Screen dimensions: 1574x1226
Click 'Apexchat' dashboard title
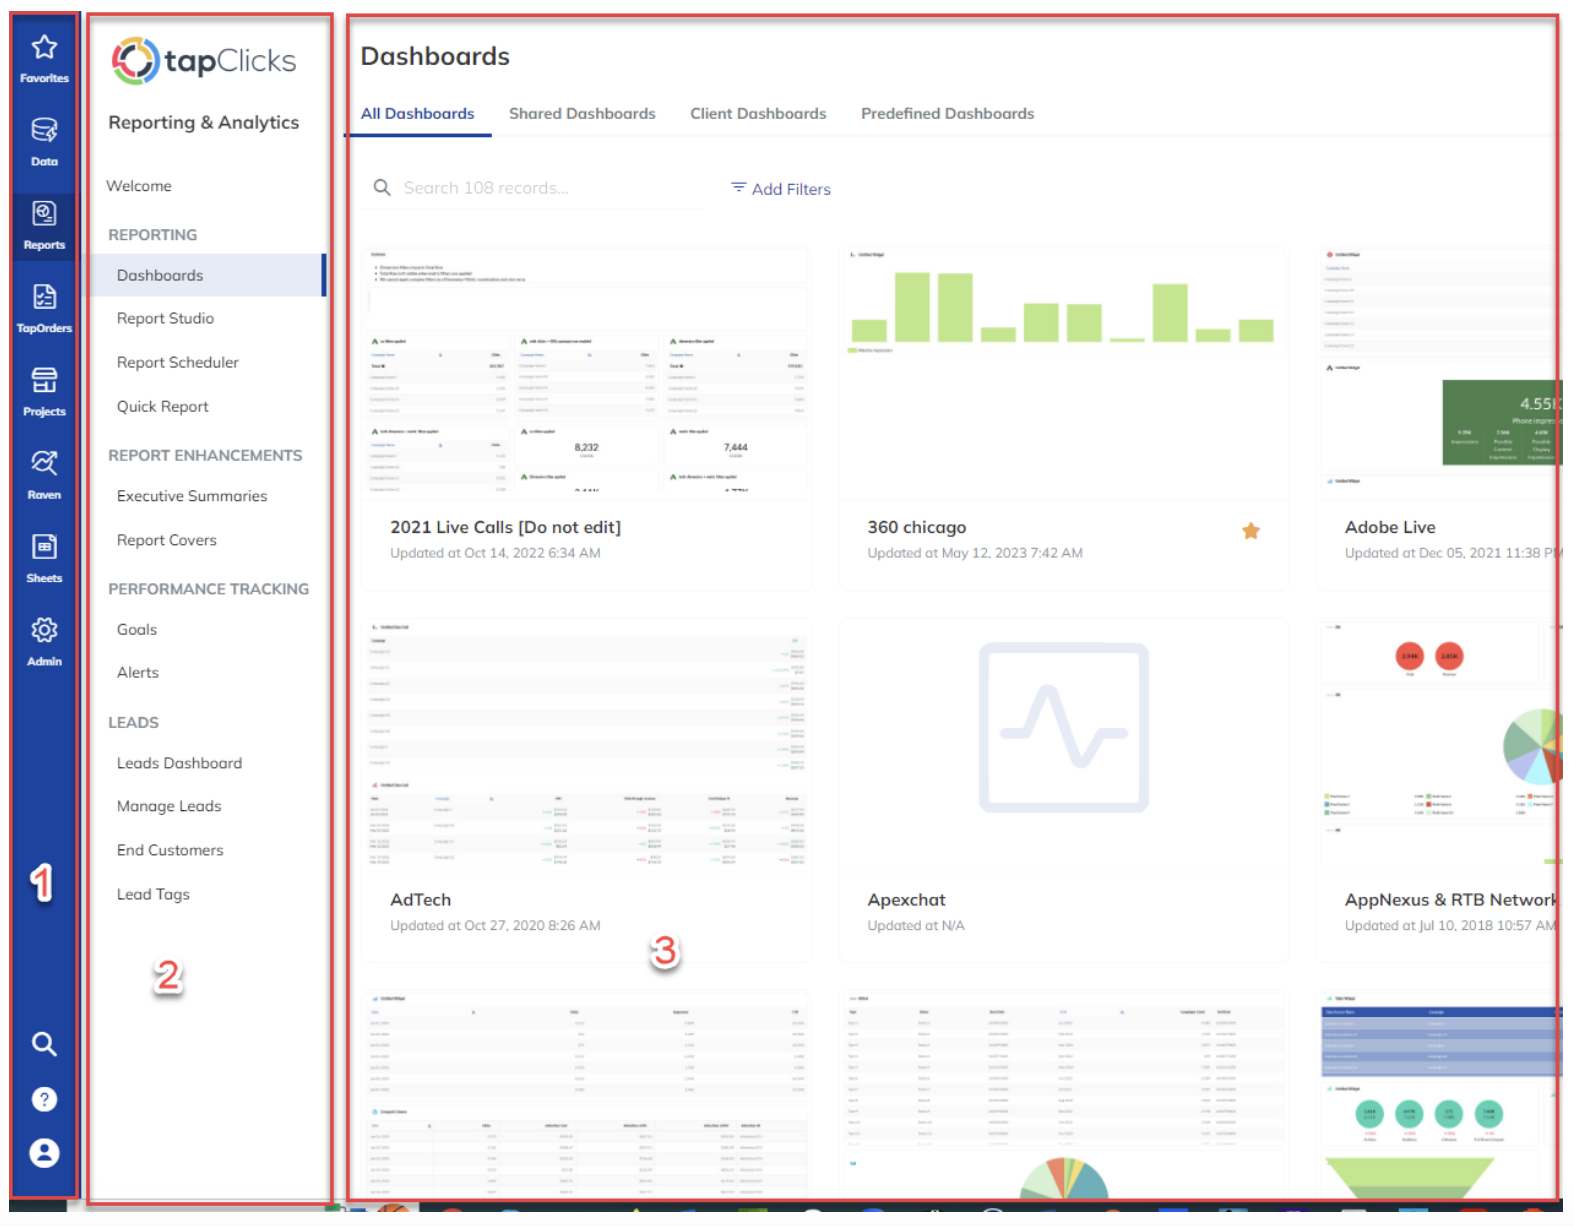906,900
